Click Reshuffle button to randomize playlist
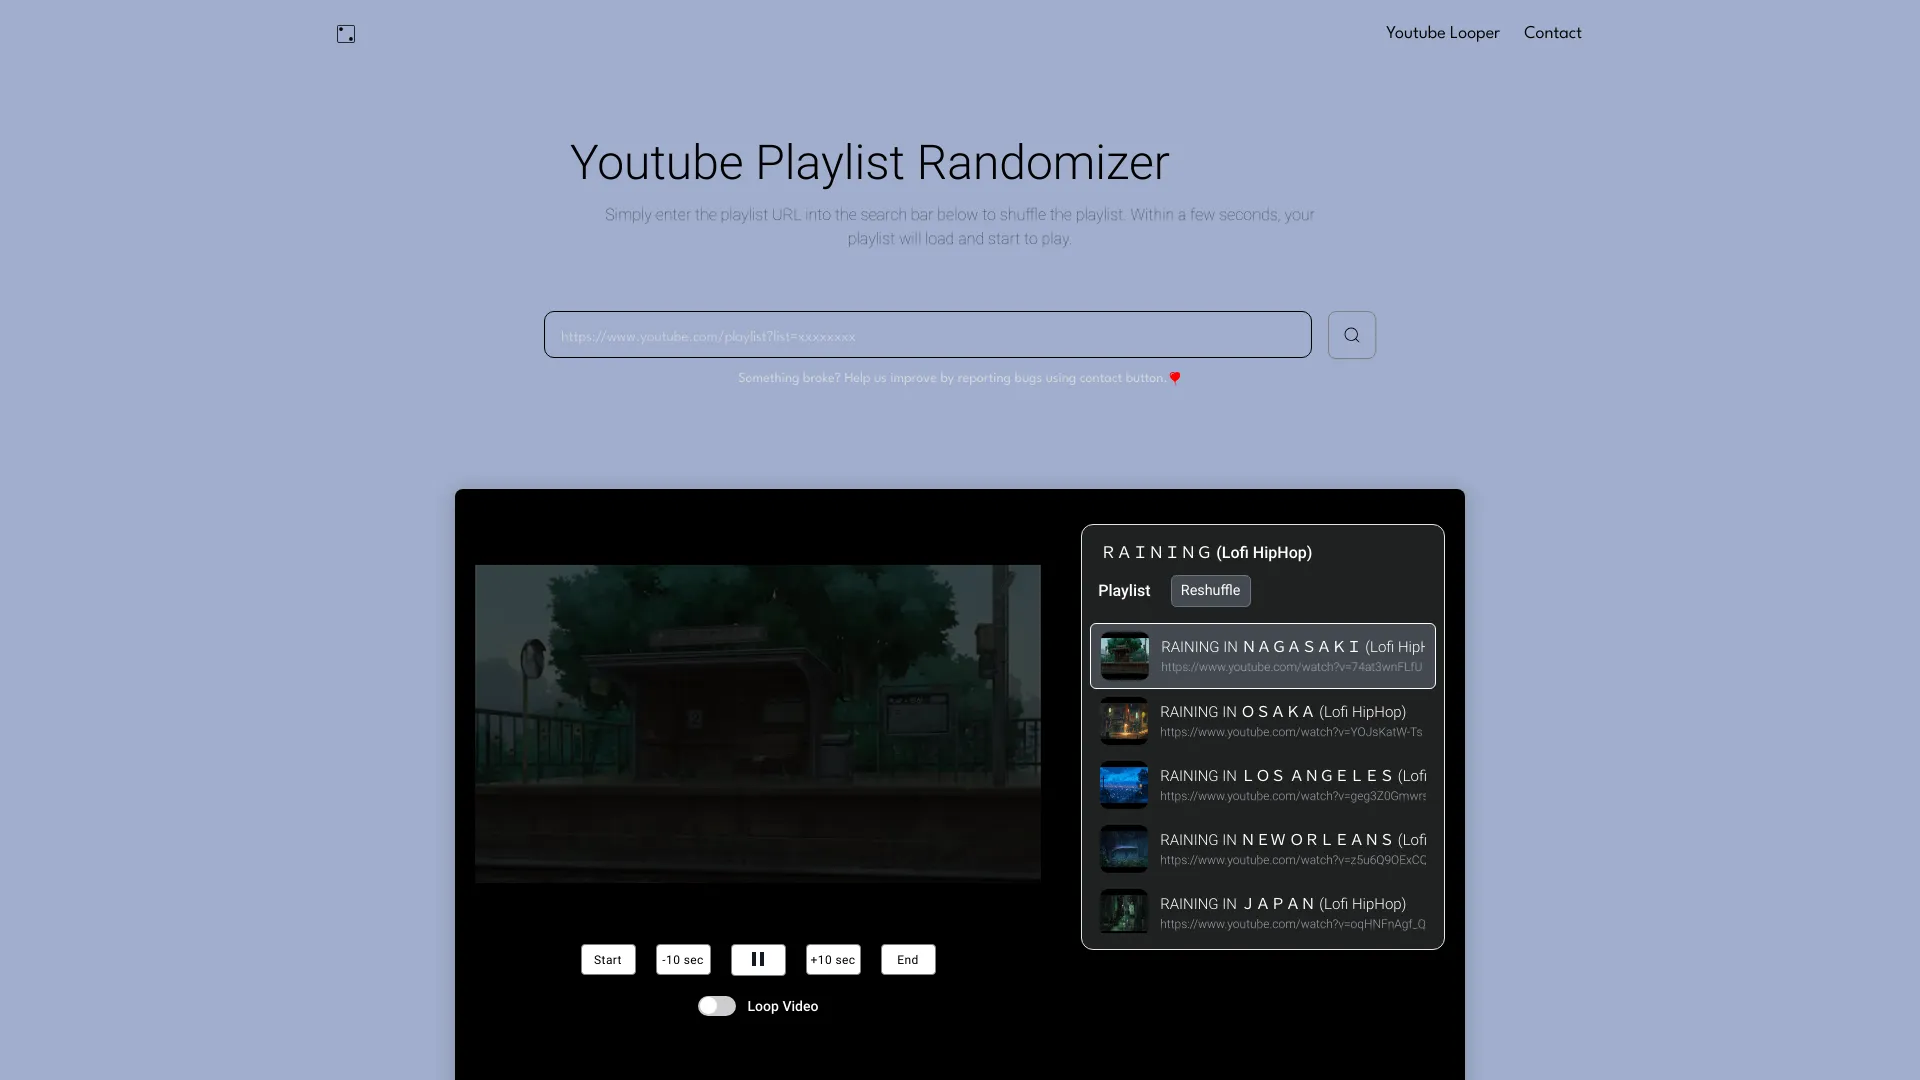 1209,589
